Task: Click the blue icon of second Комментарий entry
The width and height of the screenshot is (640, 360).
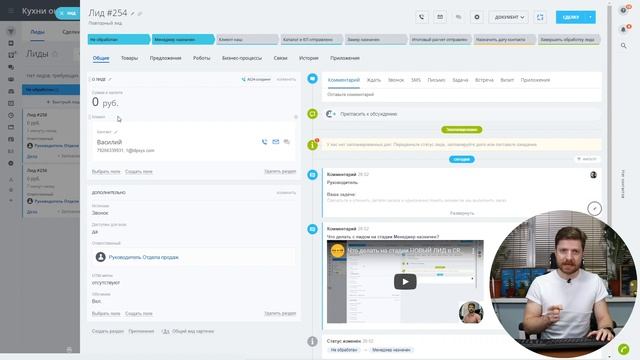Action: coord(313,229)
